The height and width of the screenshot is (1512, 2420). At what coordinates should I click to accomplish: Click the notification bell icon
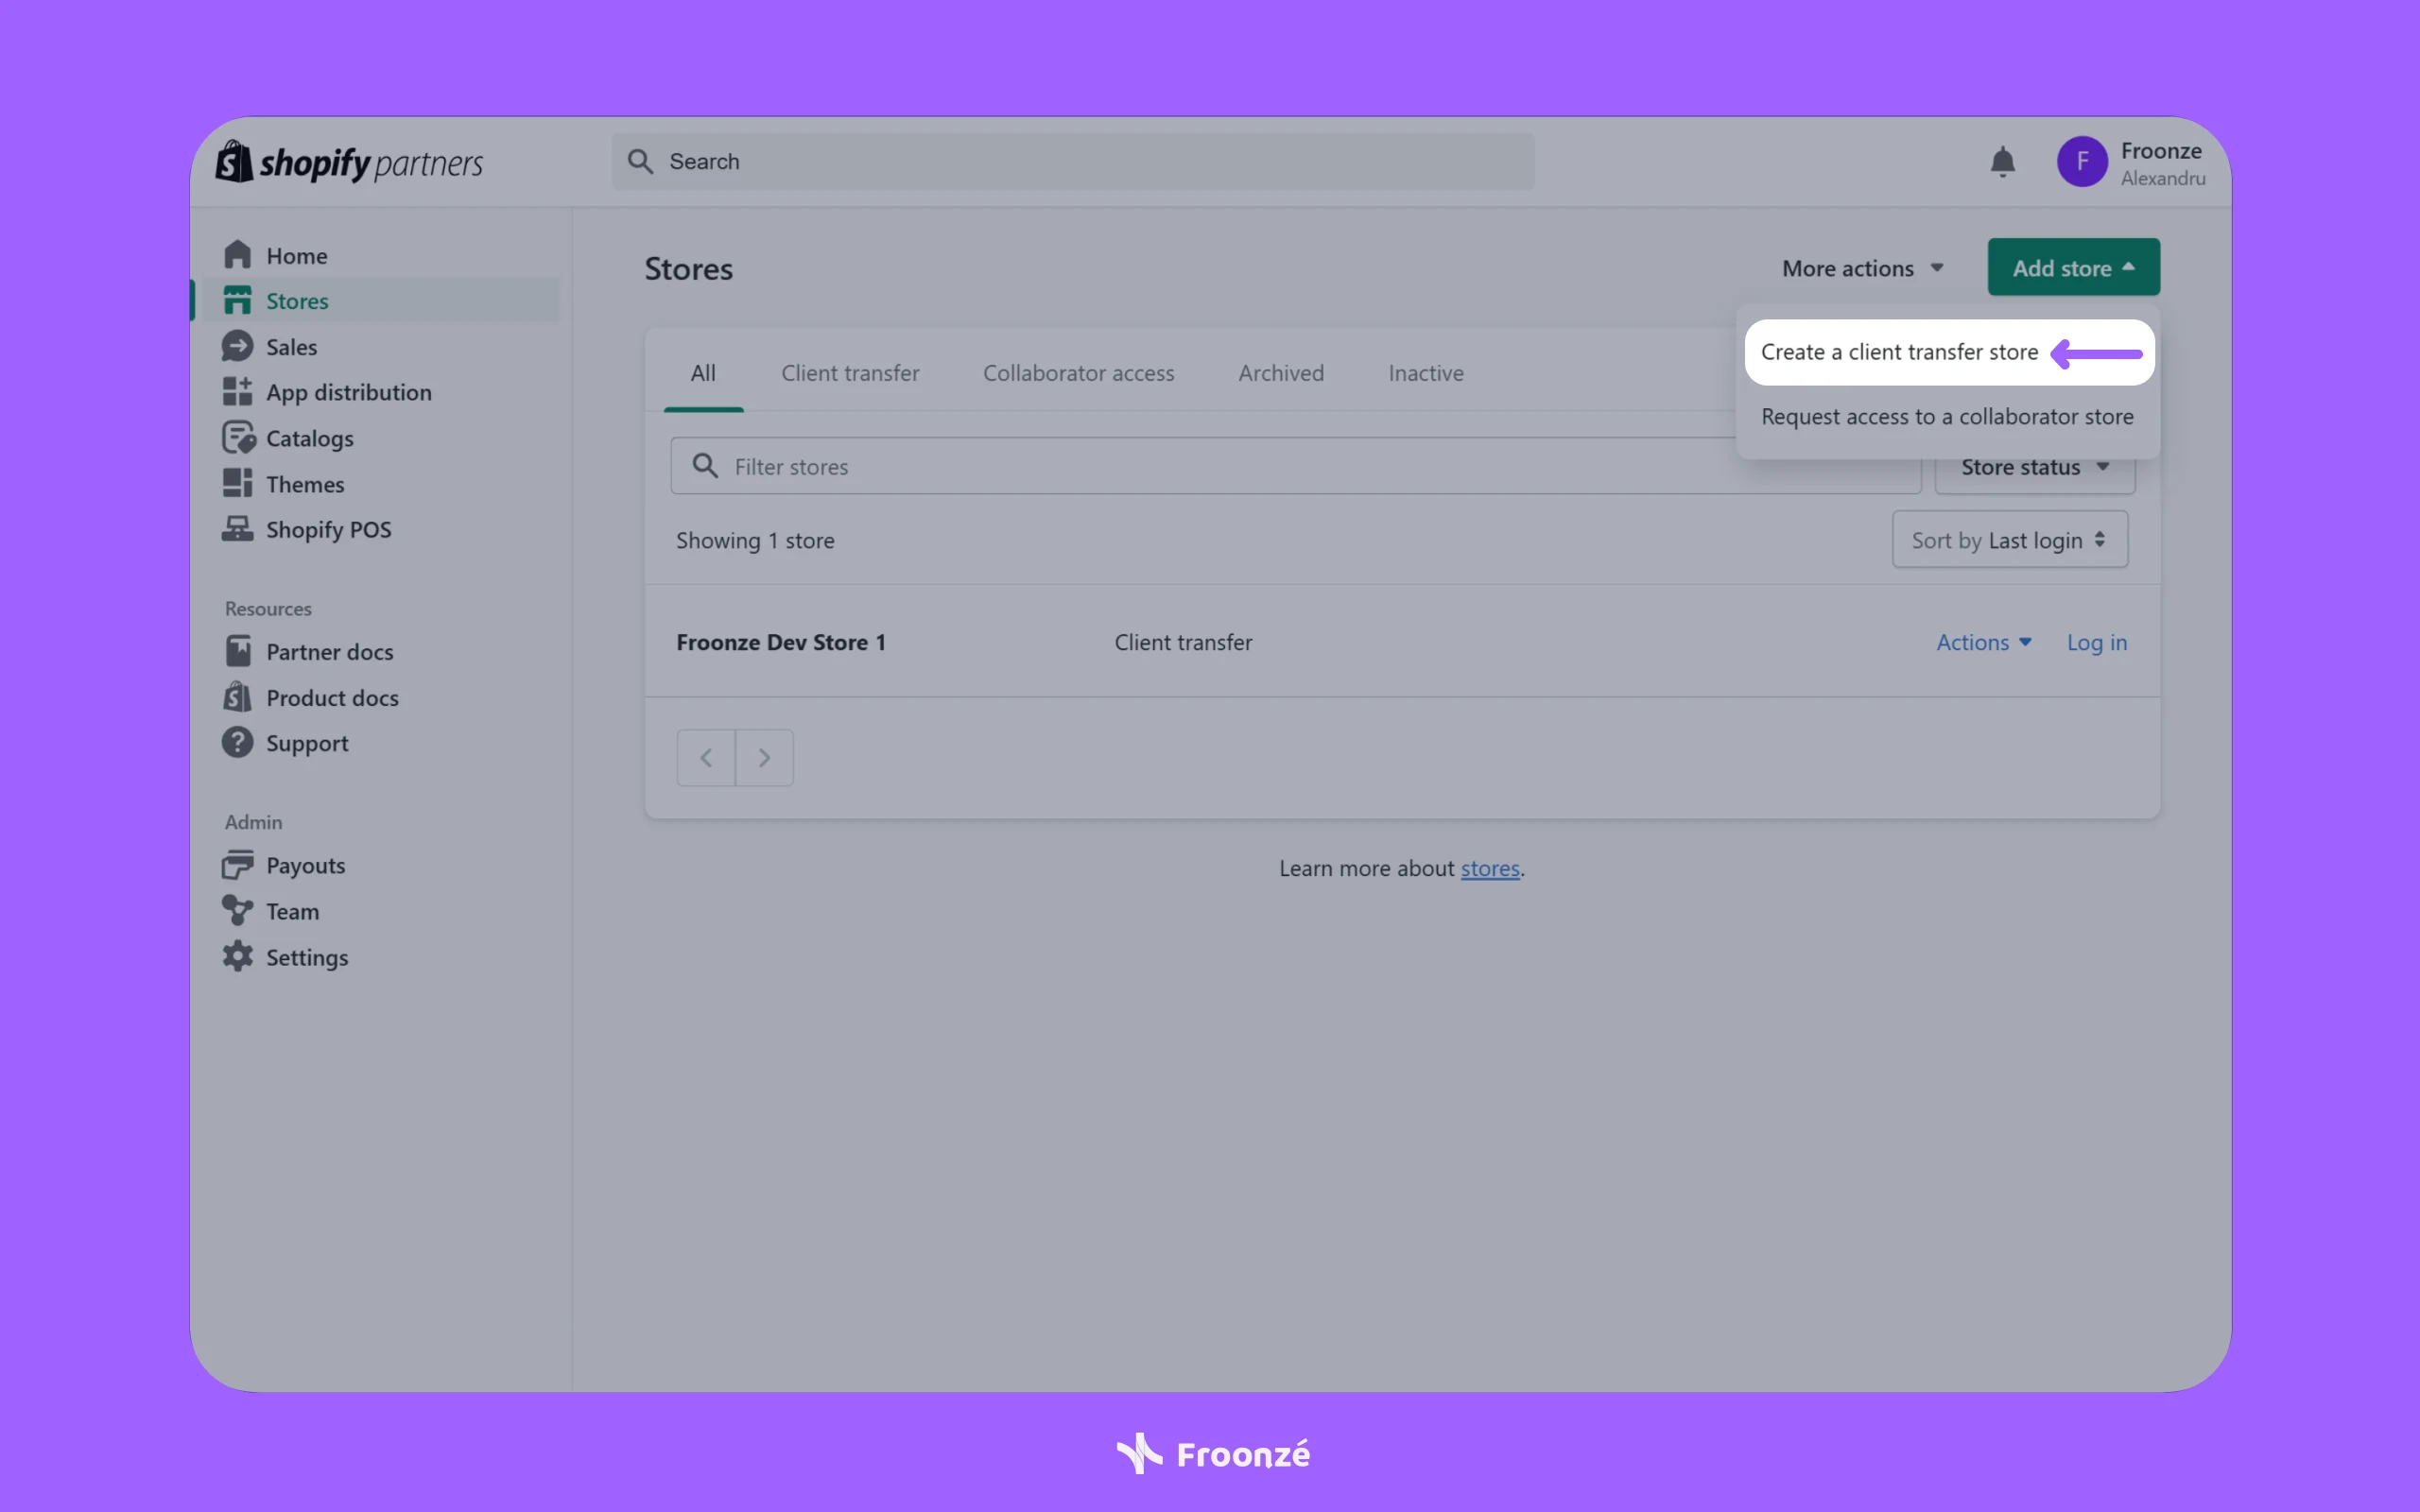point(2004,161)
